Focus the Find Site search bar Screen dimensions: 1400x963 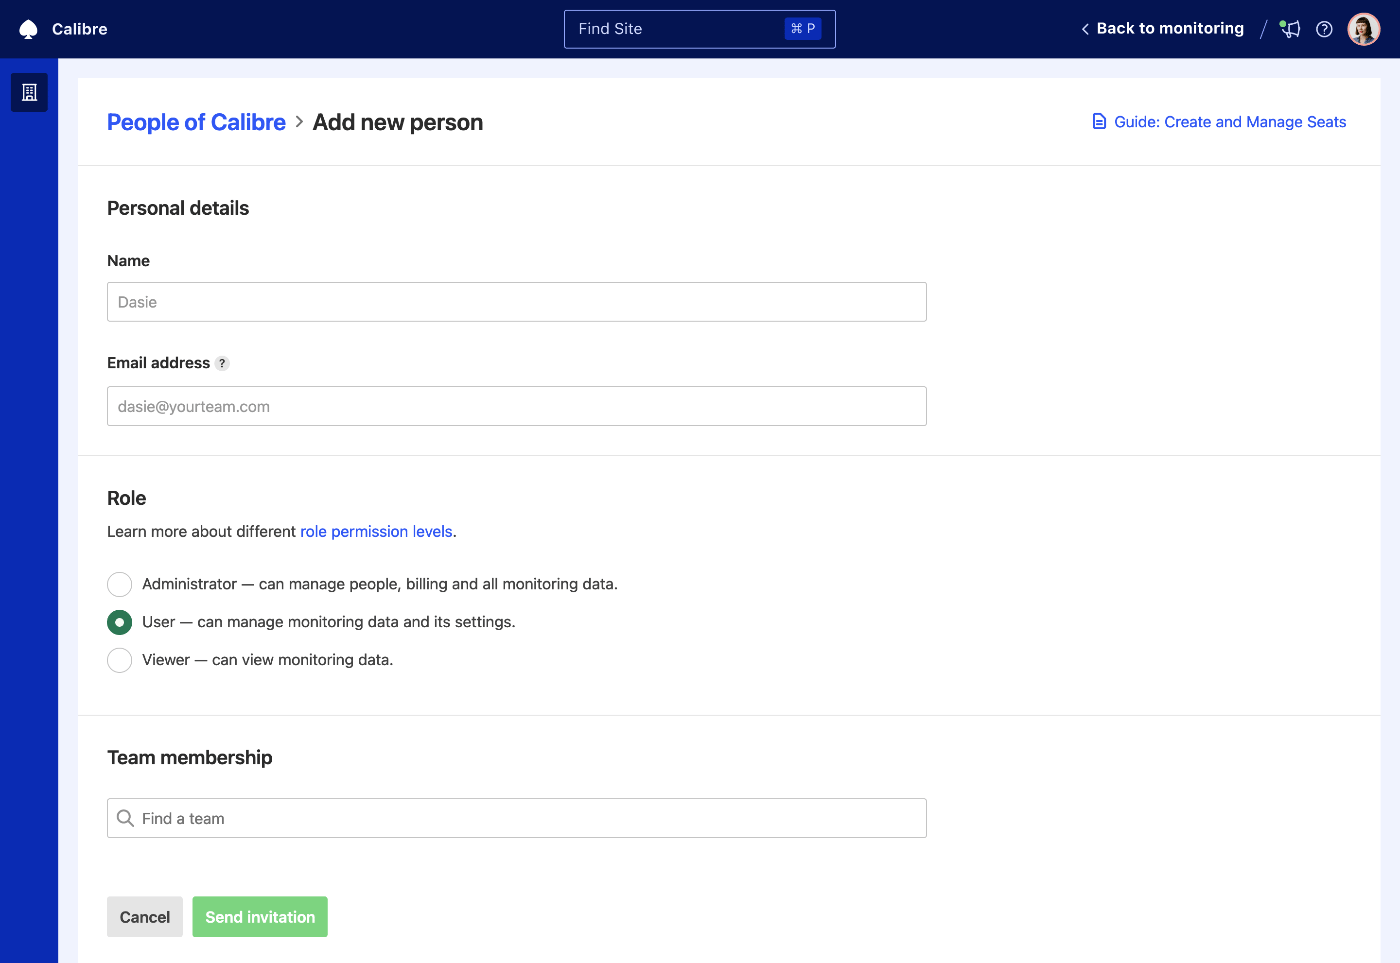(699, 29)
